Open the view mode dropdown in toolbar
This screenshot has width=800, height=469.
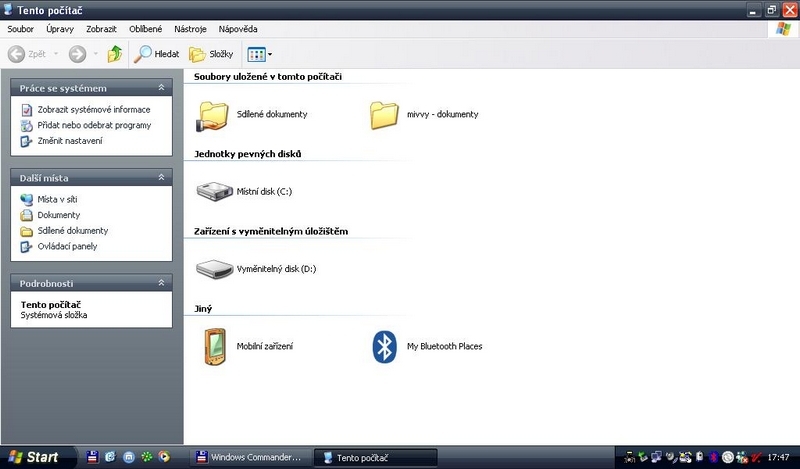[x=259, y=54]
